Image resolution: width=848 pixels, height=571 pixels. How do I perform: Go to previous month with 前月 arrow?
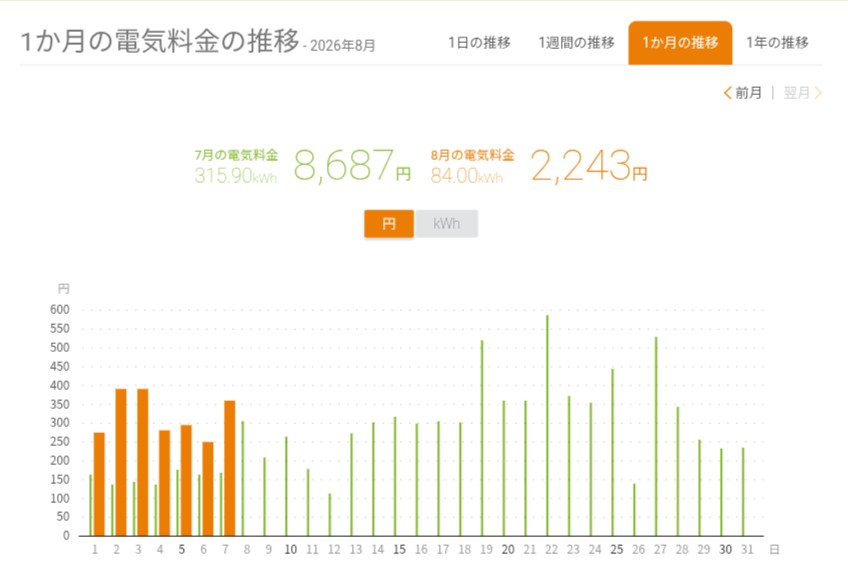point(743,92)
